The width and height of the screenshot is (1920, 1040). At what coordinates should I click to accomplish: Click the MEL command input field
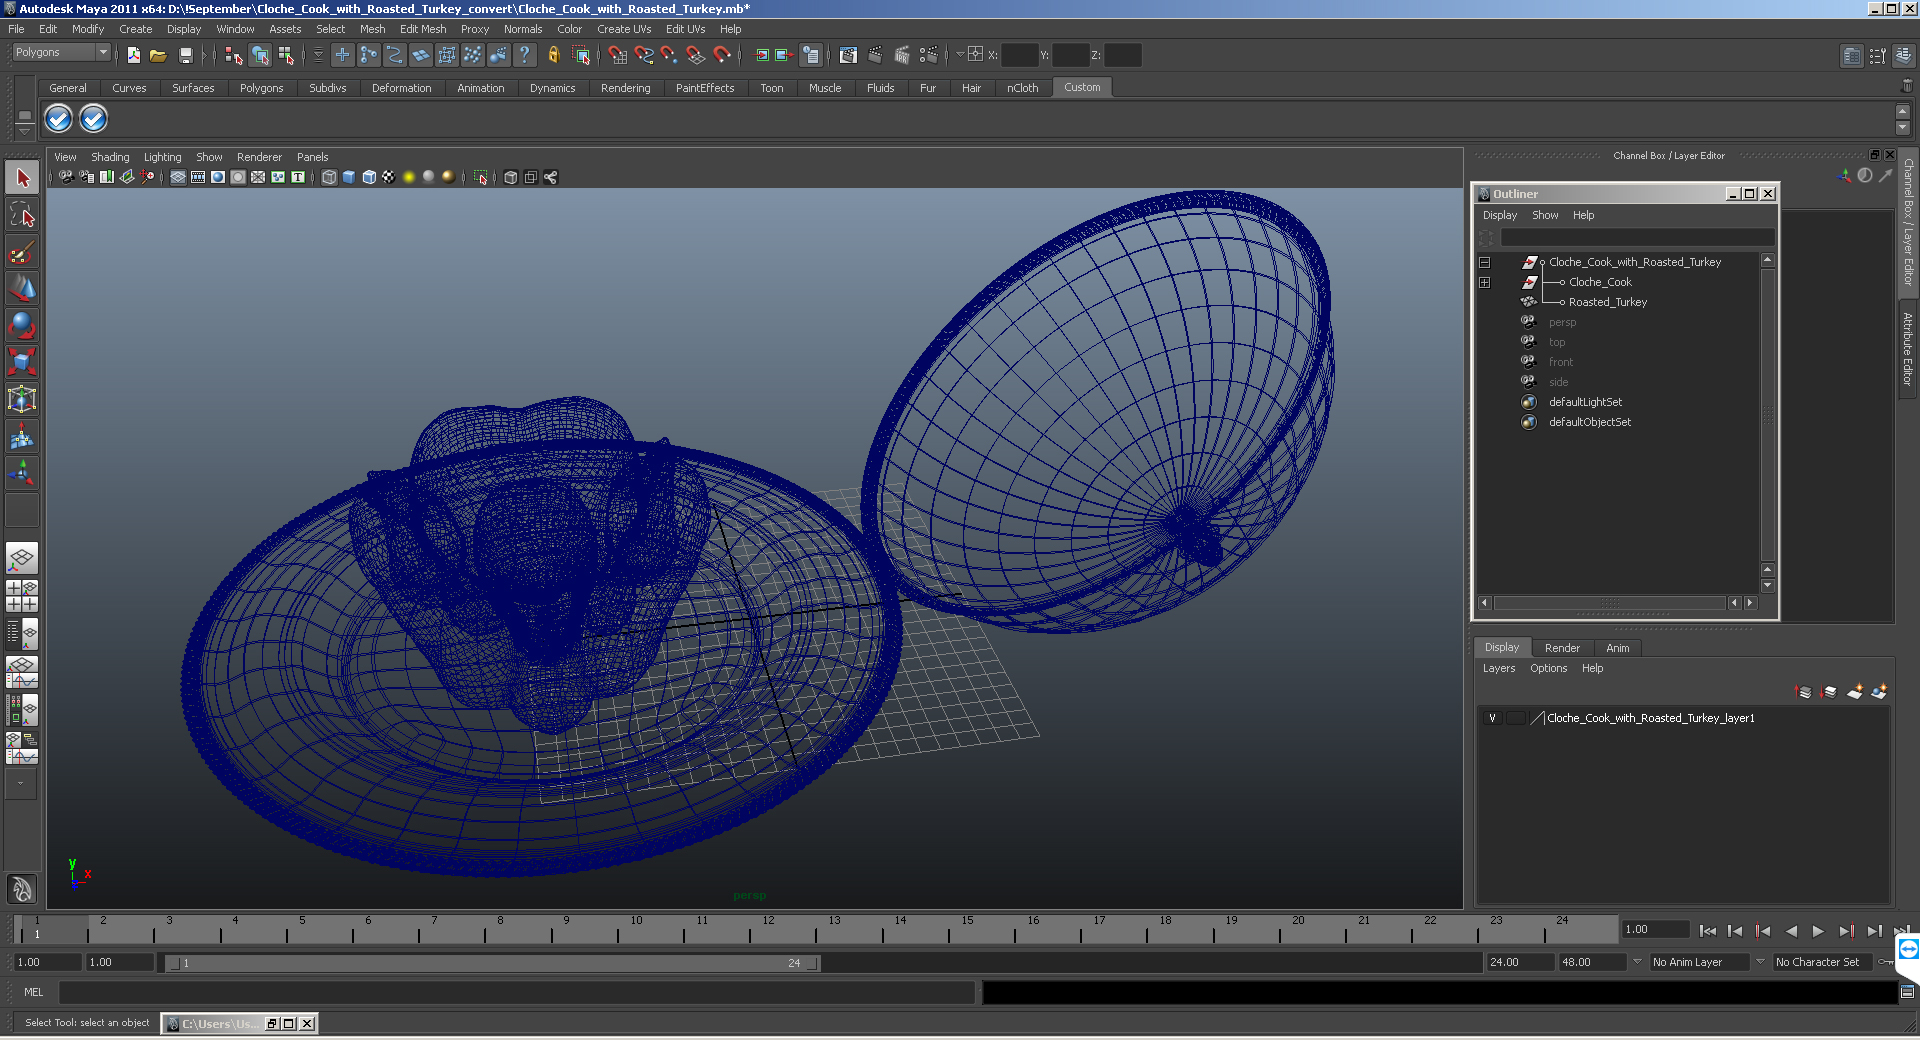pos(517,992)
